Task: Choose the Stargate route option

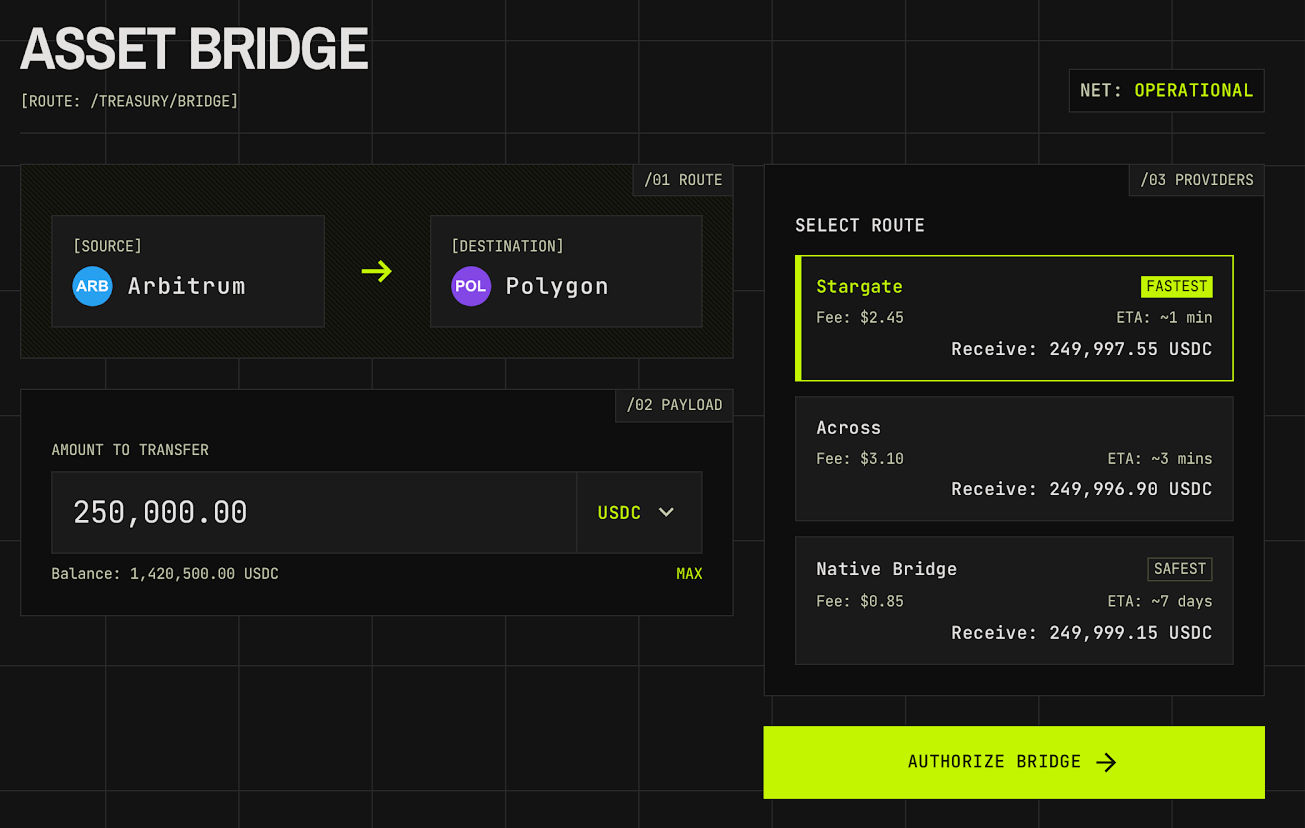Action: (x=1014, y=318)
